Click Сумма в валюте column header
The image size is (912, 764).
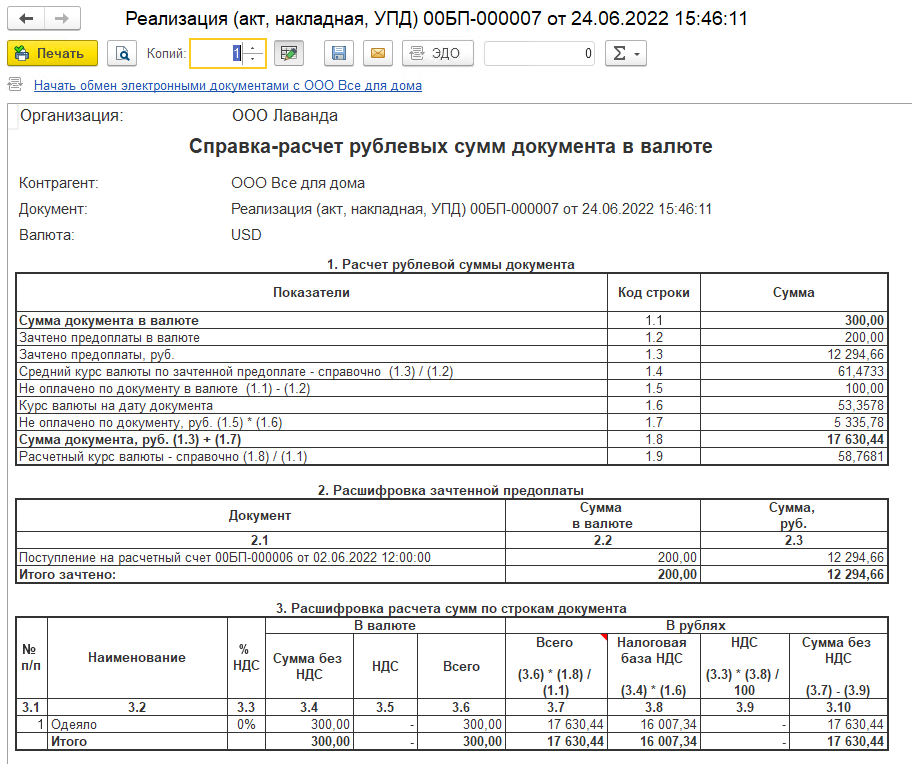(603, 515)
